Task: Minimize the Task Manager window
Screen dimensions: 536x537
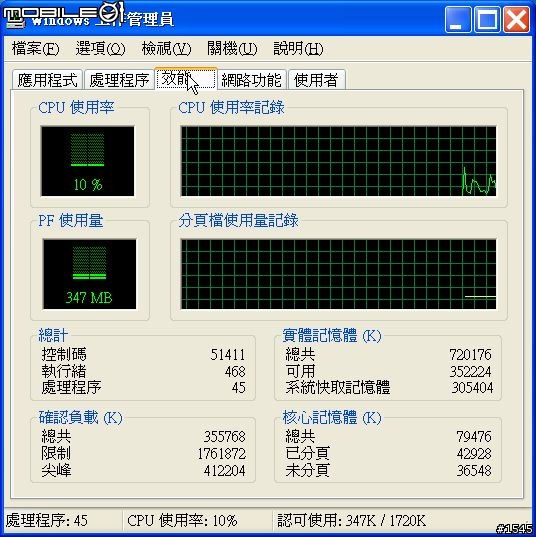Action: (x=458, y=20)
